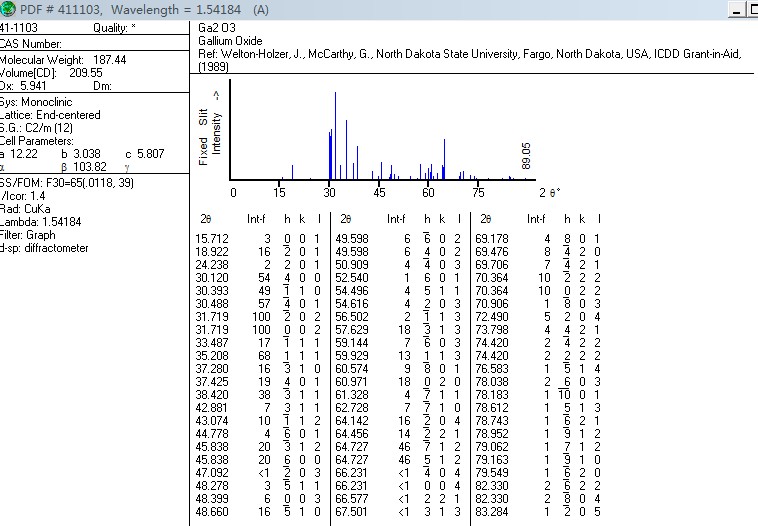
Task: Click the 67.501 two-theta value
Action: point(352,512)
